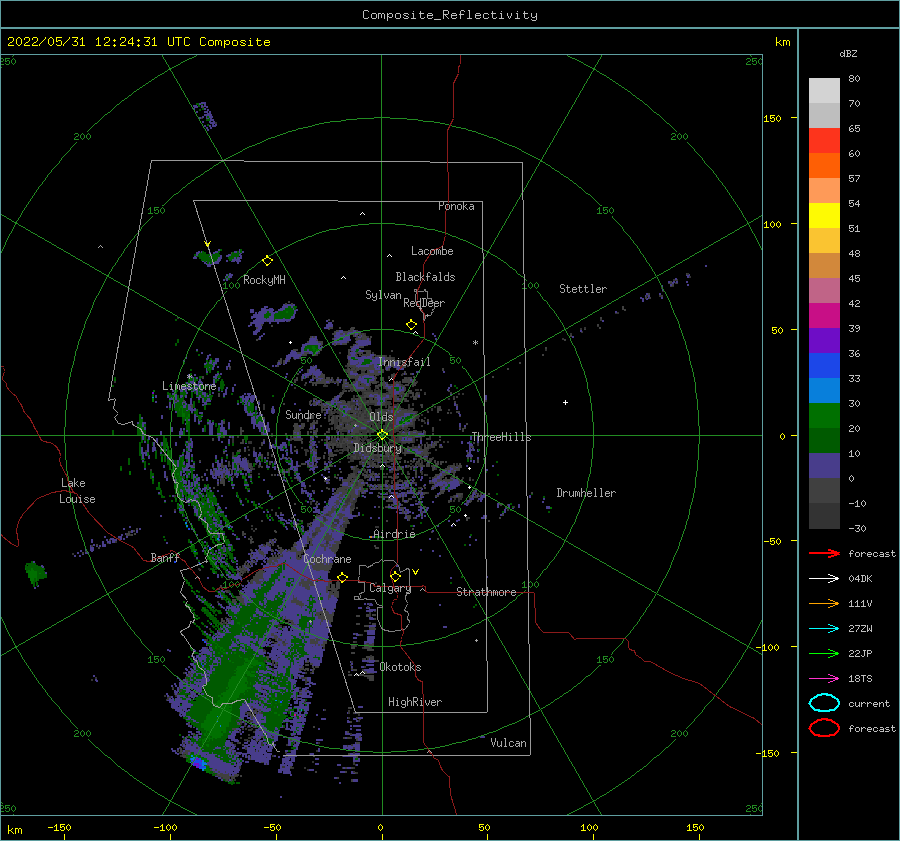Click the Olds map label
Image resolution: width=900 pixels, height=841 pixels.
tap(381, 417)
